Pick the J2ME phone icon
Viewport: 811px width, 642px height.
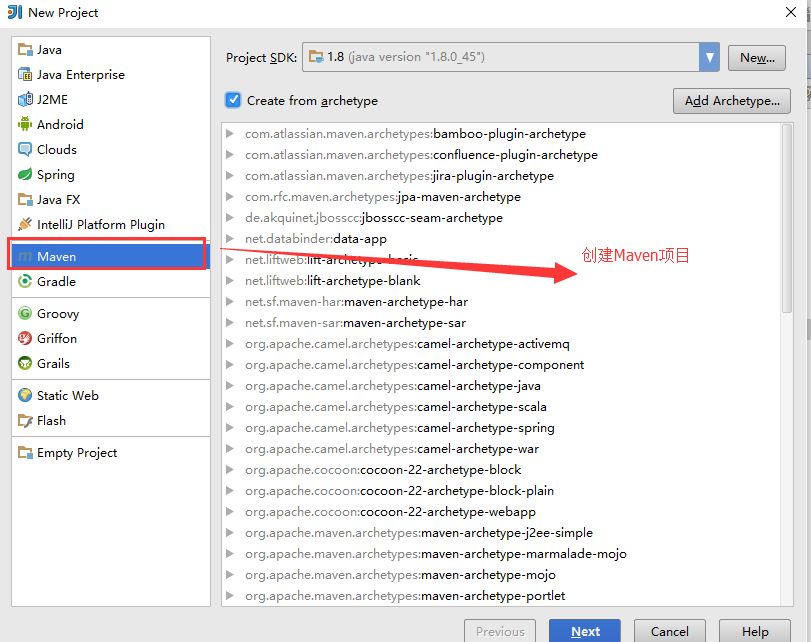tap(25, 99)
